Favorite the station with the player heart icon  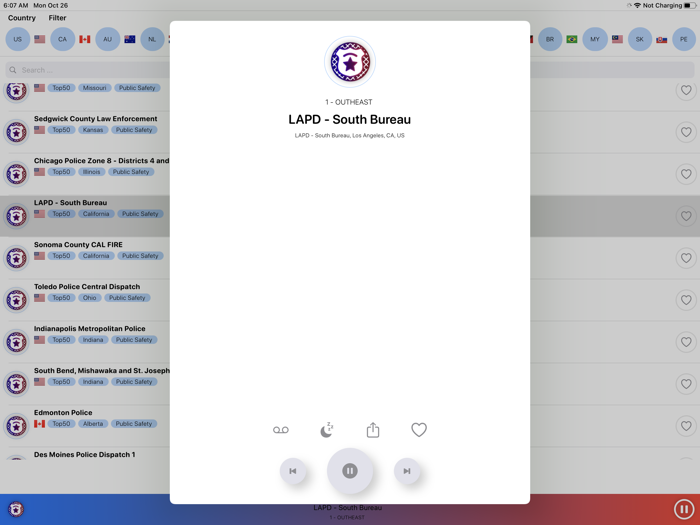419,430
